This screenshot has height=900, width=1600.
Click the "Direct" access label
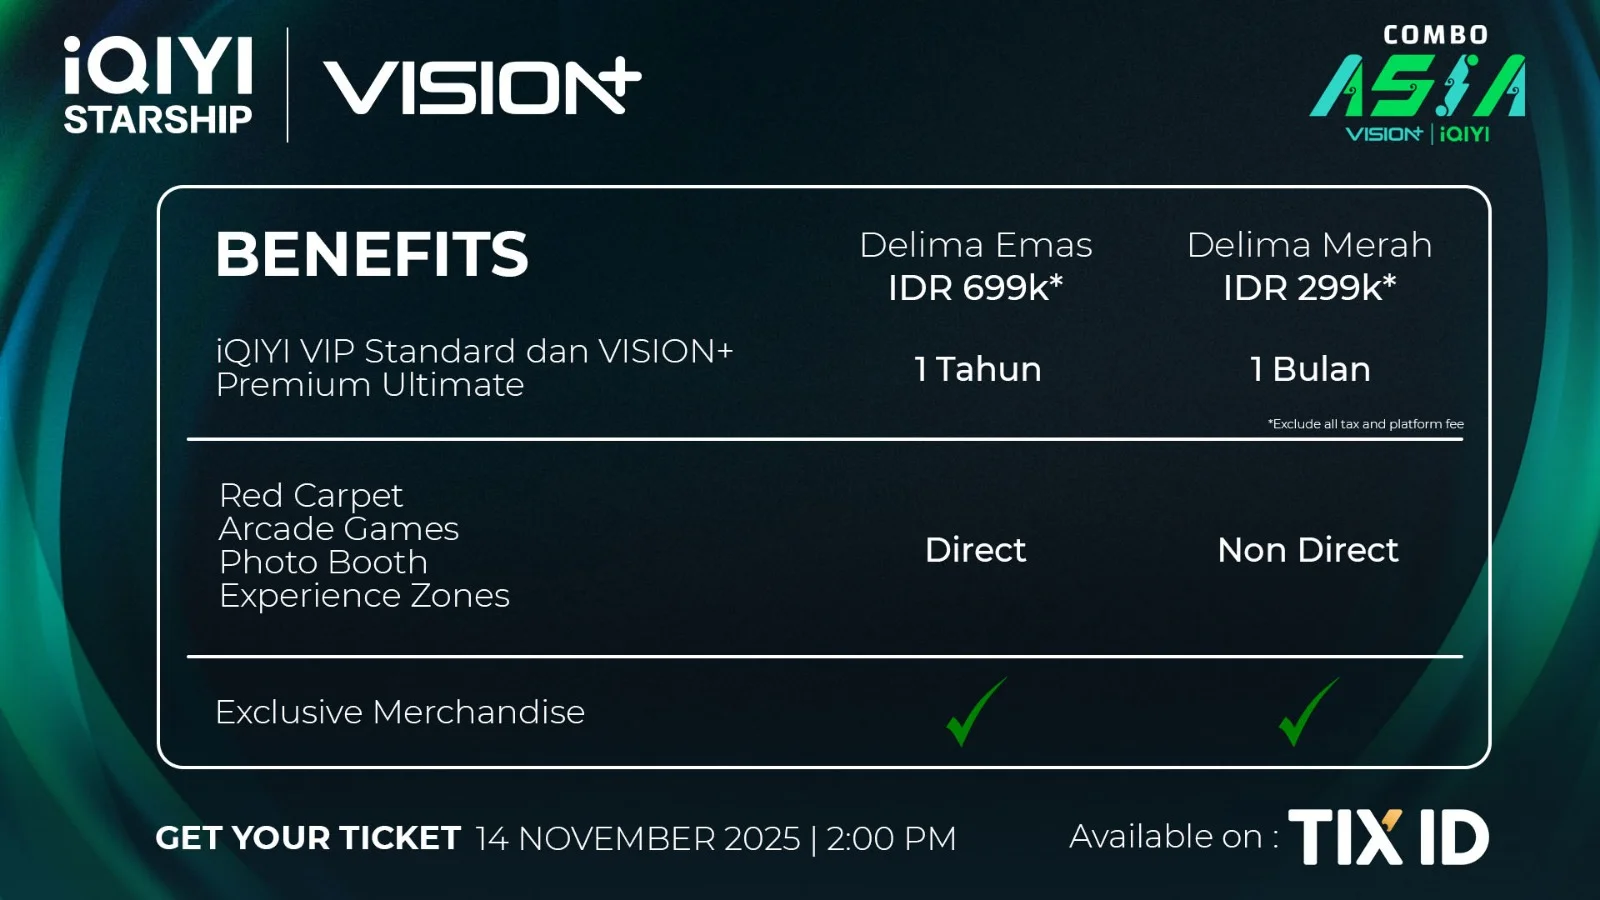tap(975, 550)
